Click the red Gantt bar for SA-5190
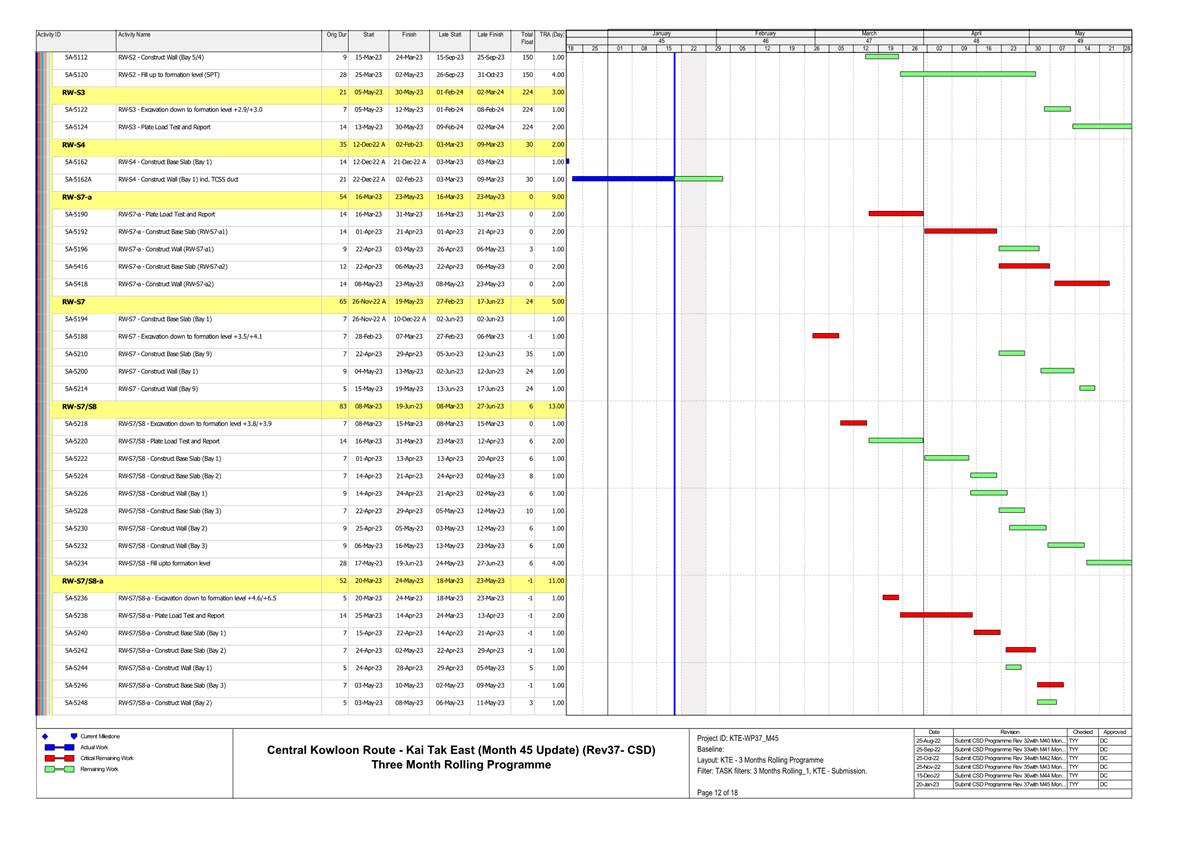The image size is (1200, 850). 895,214
